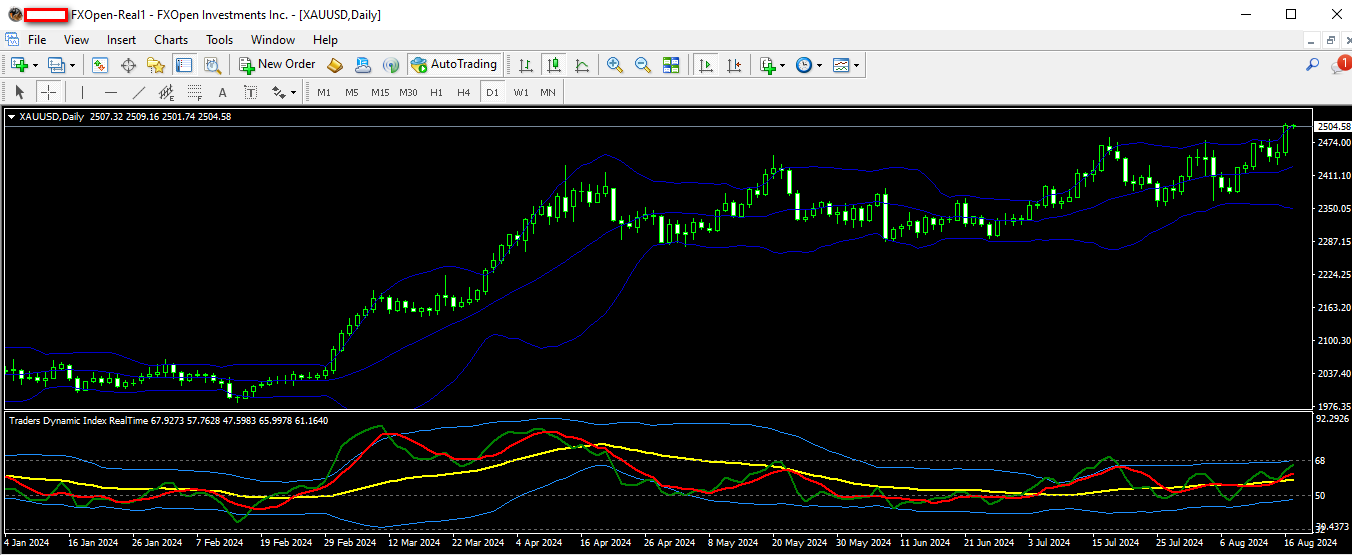Viewport: 1352px width, 556px height.
Task: Select the text tool
Action: 223,93
